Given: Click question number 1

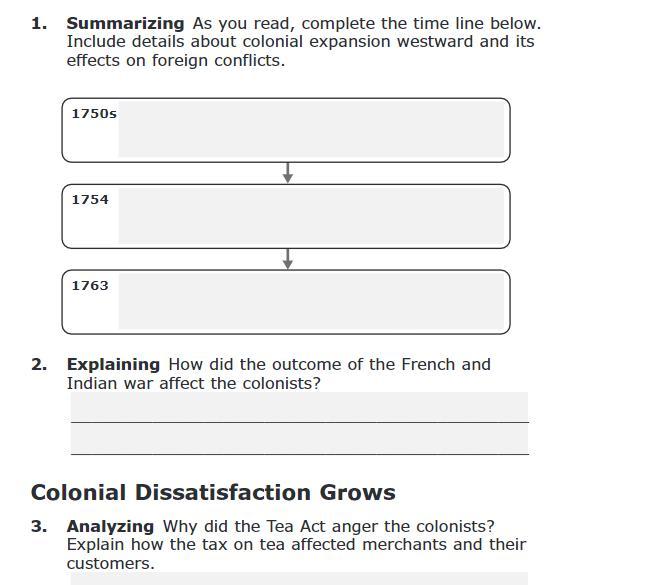Looking at the screenshot, I should [x=39, y=24].
